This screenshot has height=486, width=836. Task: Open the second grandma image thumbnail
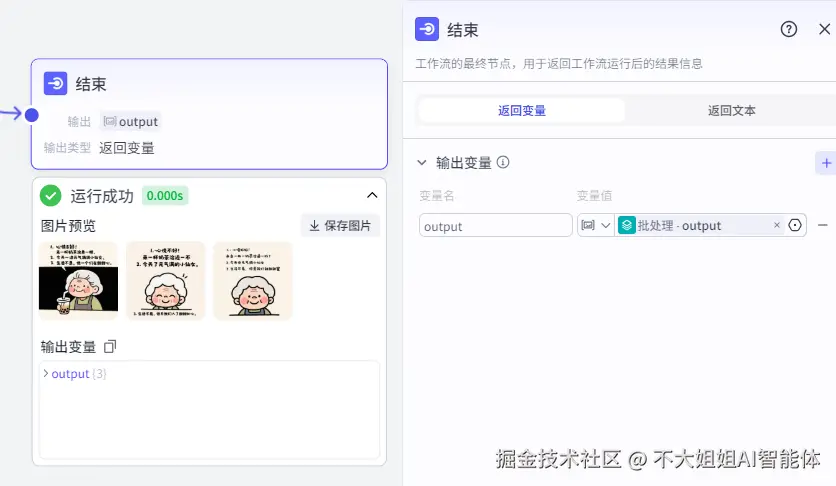coord(166,281)
